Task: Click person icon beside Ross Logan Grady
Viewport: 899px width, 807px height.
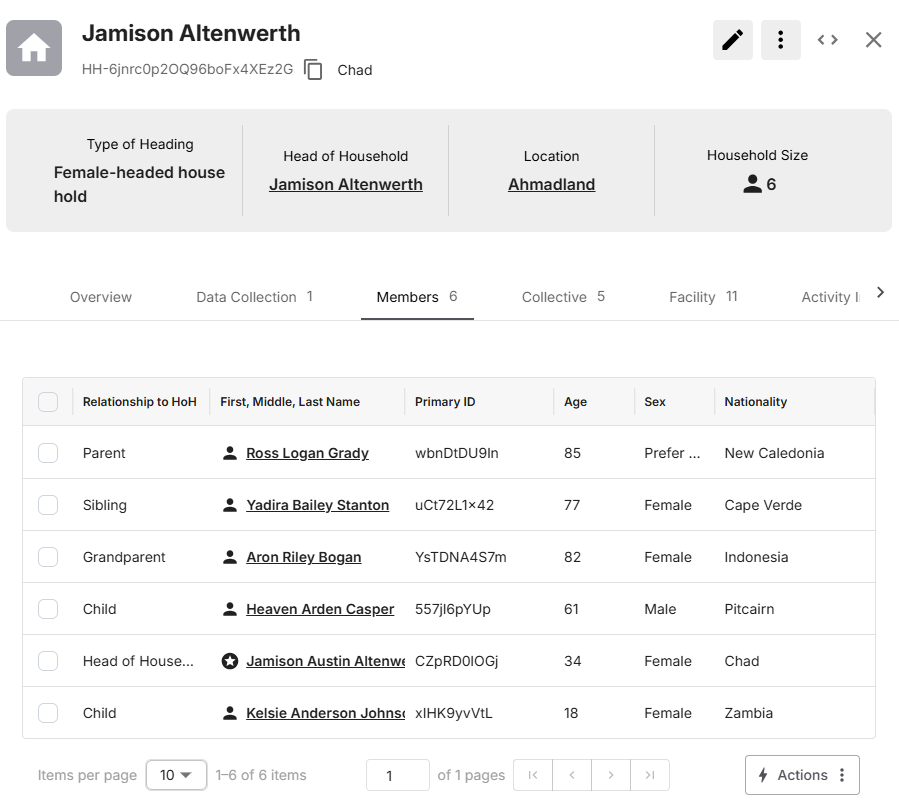Action: [x=230, y=453]
